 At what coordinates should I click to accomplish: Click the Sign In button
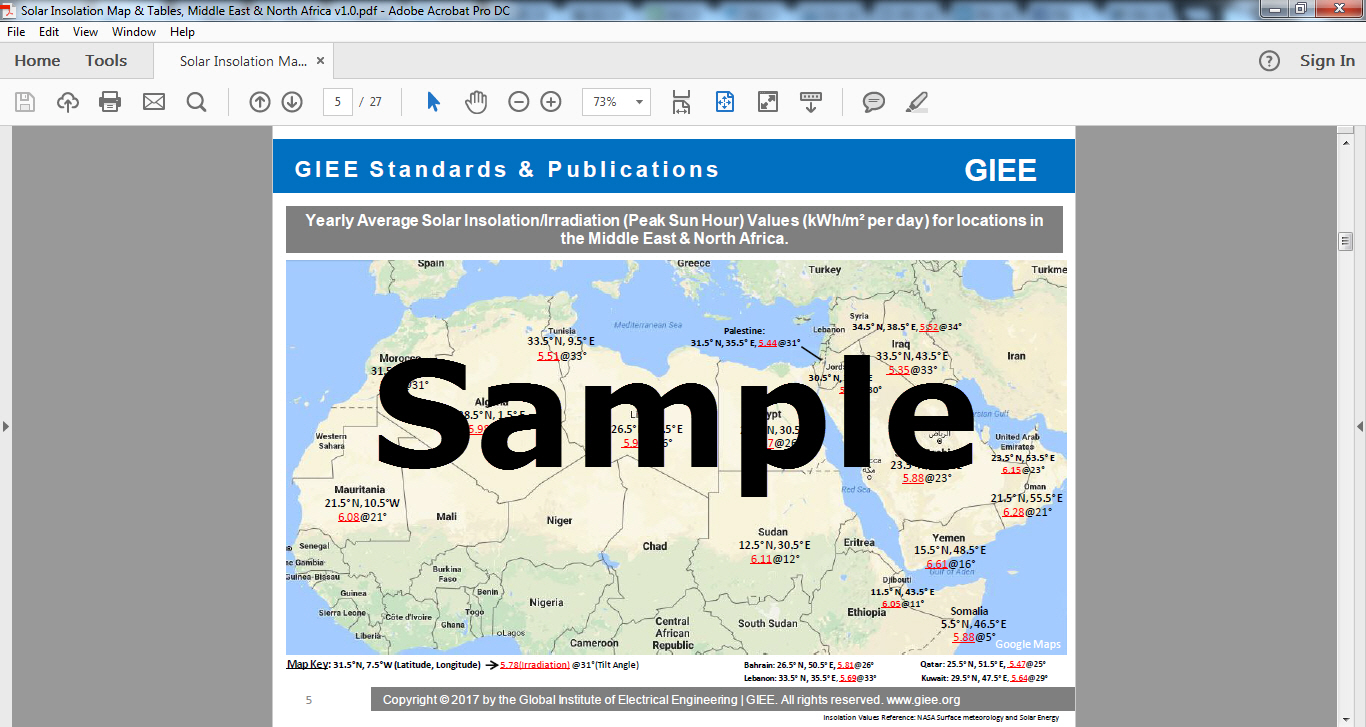point(1327,61)
